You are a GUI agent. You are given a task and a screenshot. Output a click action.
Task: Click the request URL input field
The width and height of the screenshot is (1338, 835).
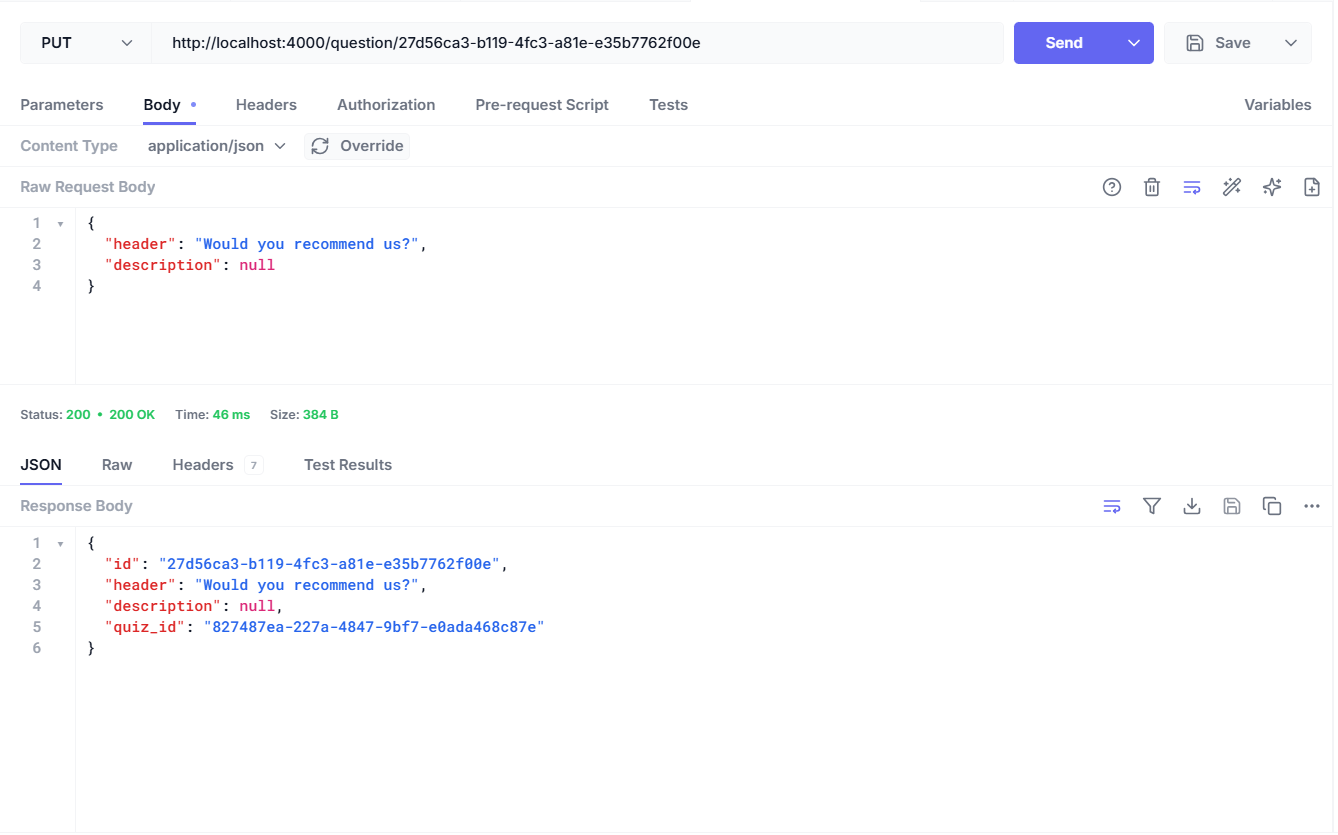point(576,43)
